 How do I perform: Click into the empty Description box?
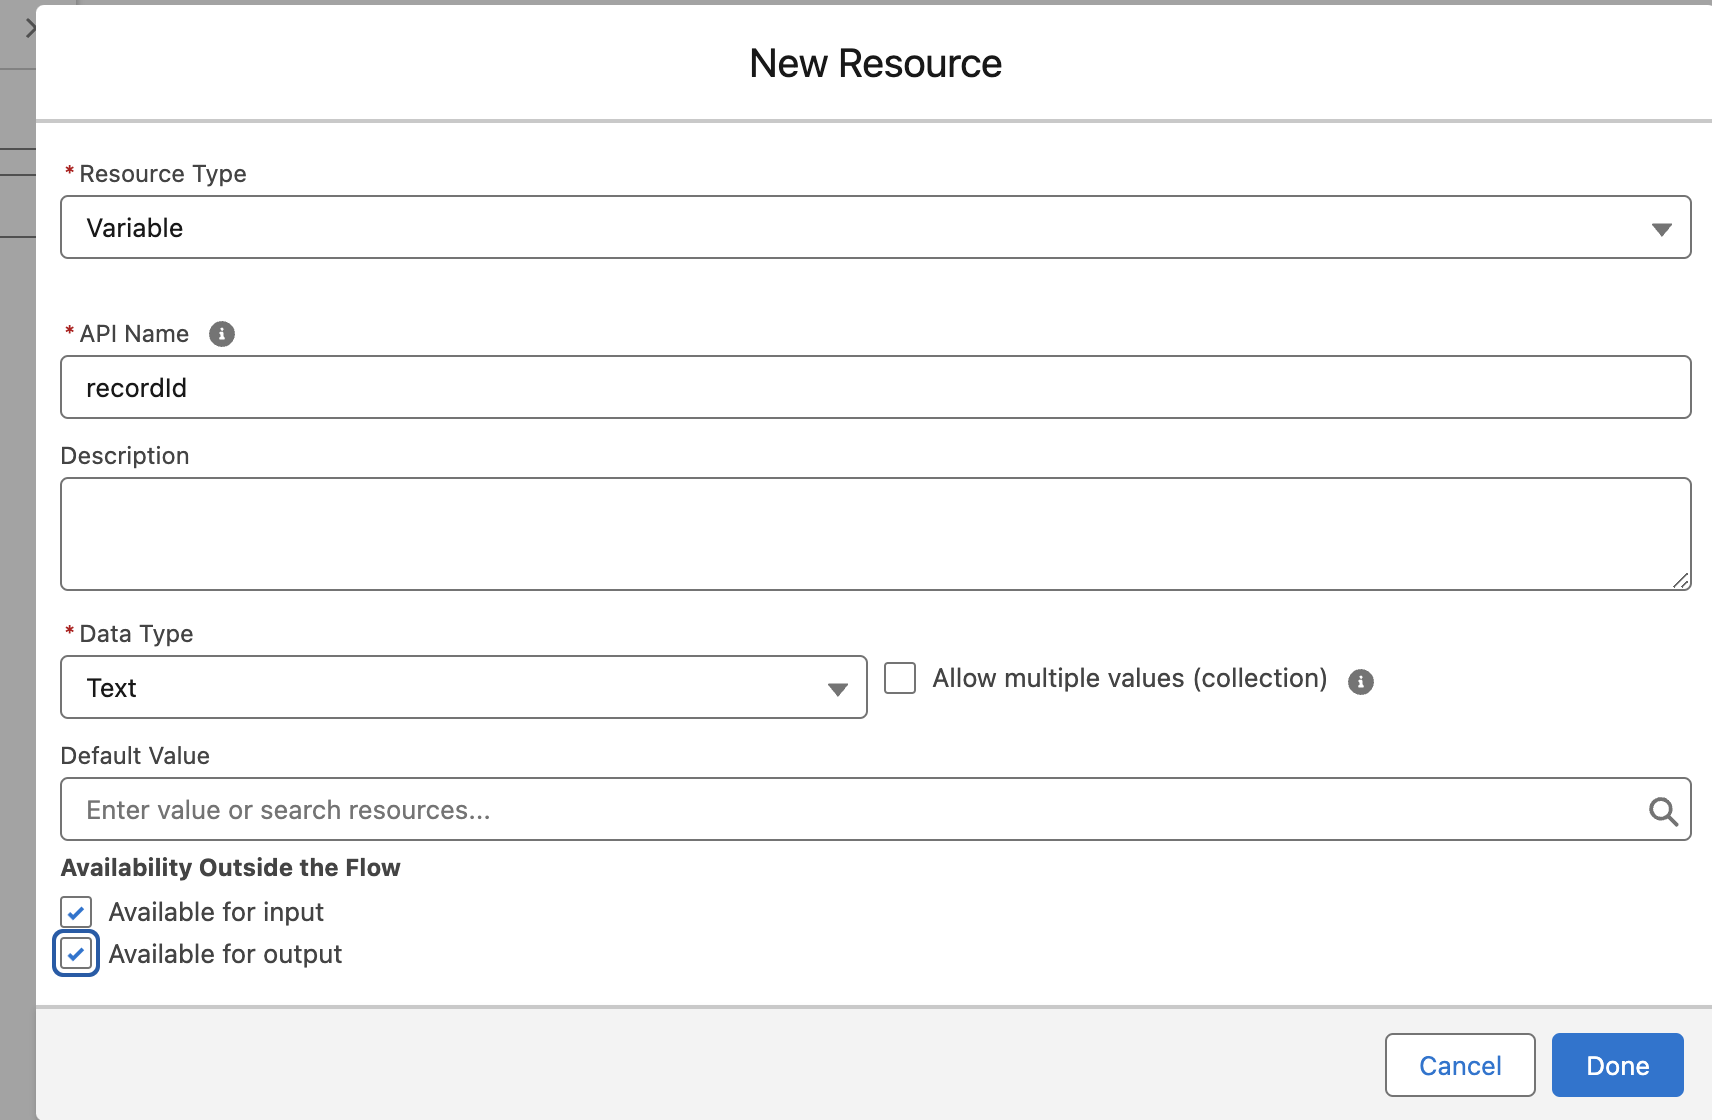coord(870,534)
